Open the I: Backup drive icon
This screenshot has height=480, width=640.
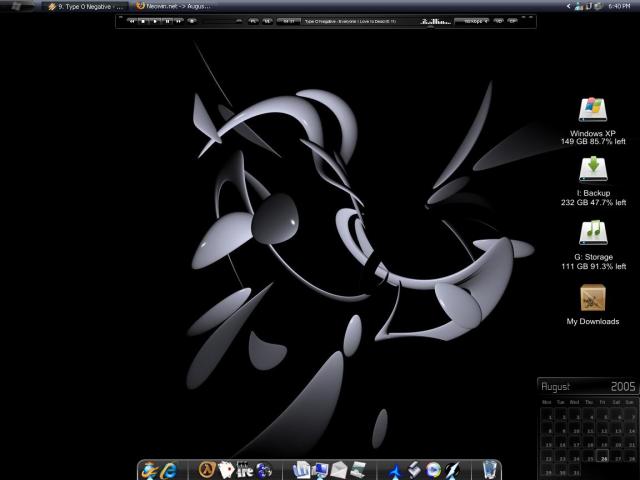pyautogui.click(x=593, y=169)
